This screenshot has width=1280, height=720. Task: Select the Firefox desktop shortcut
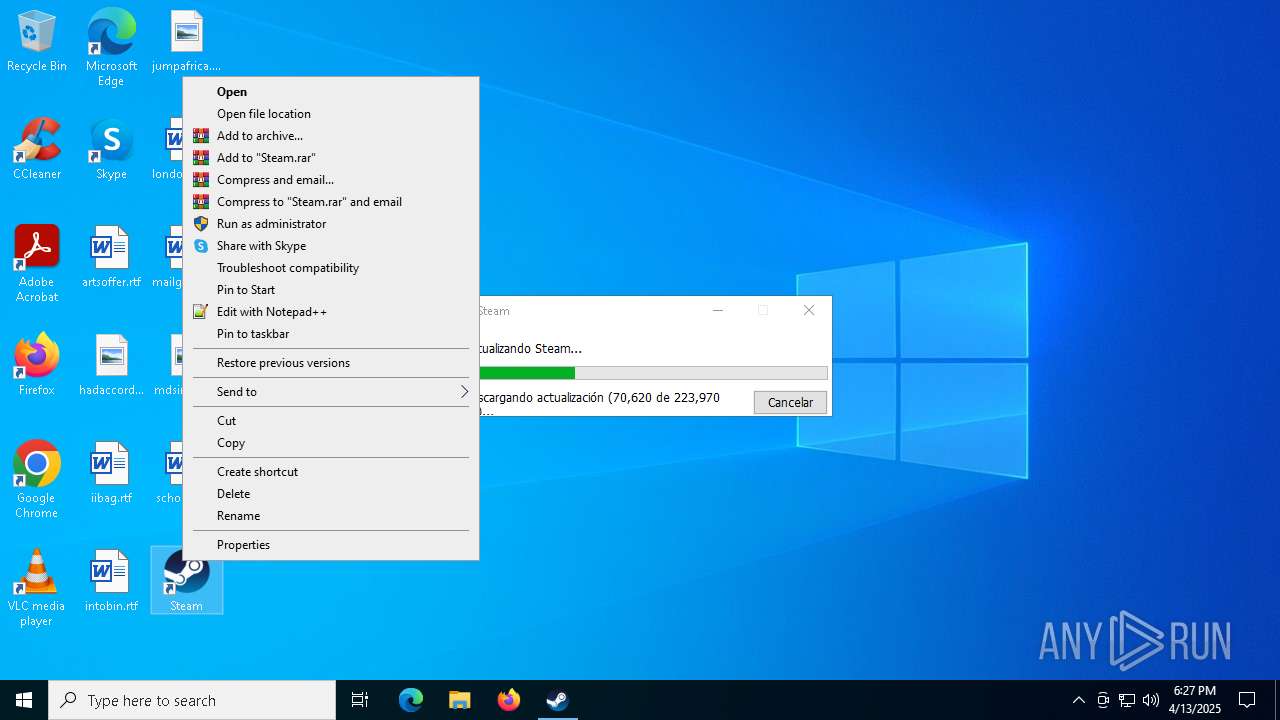click(37, 366)
